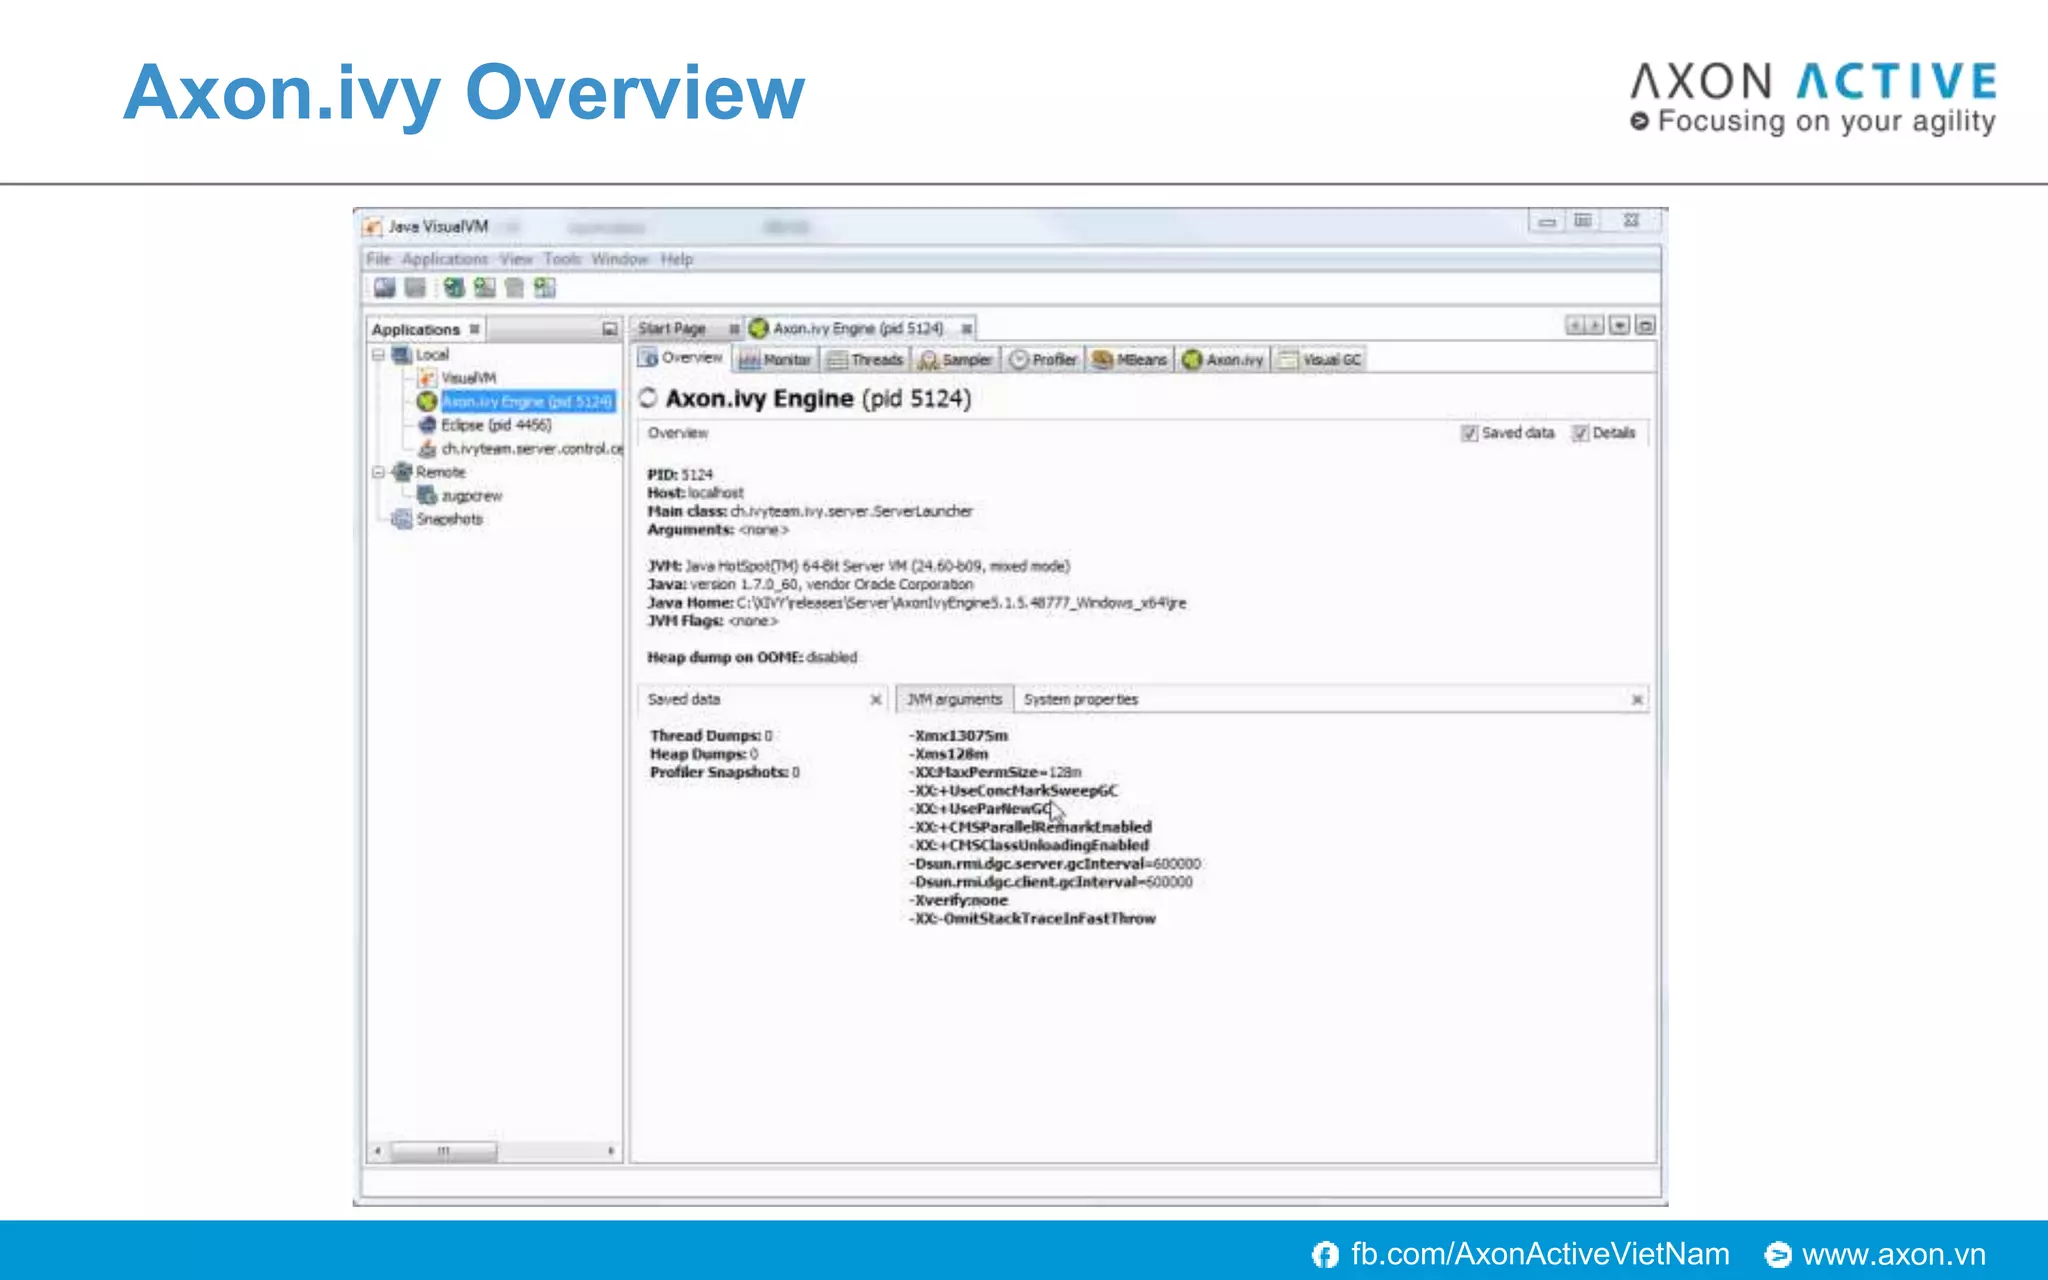2048x1280 pixels.
Task: Collapse the Local tree node
Action: 378,355
